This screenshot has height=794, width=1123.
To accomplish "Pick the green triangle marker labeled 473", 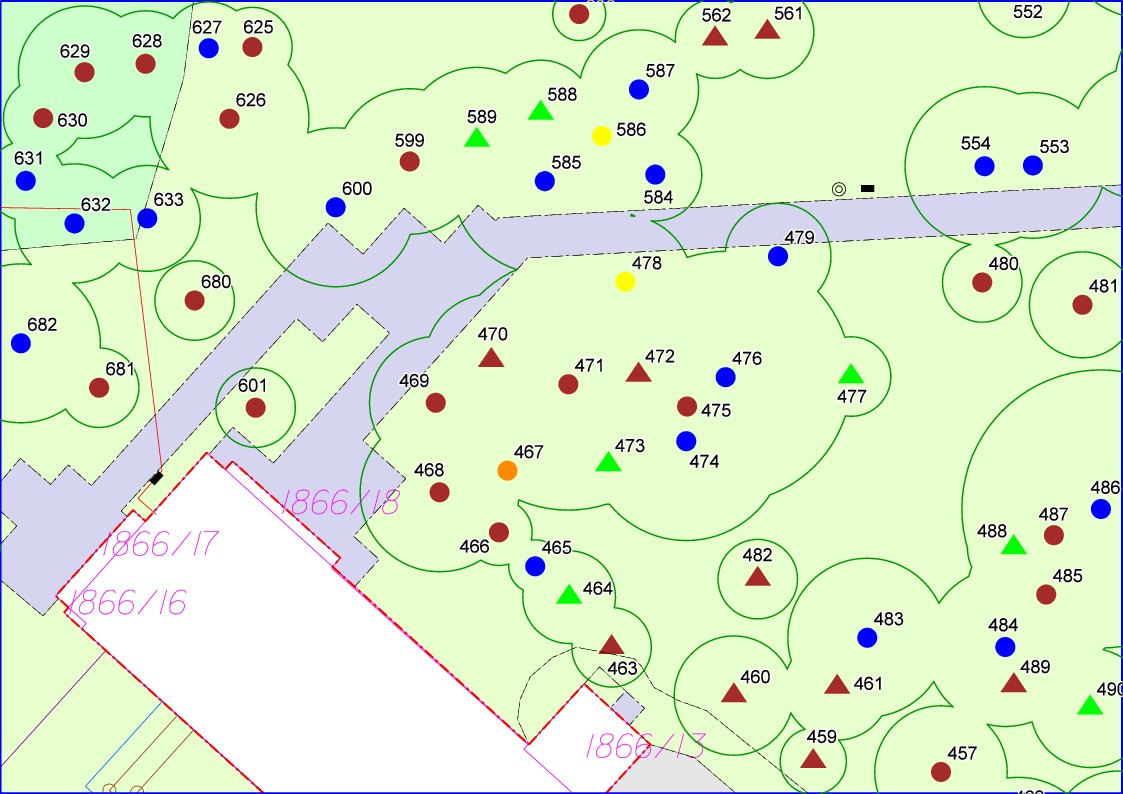I will tap(608, 462).
